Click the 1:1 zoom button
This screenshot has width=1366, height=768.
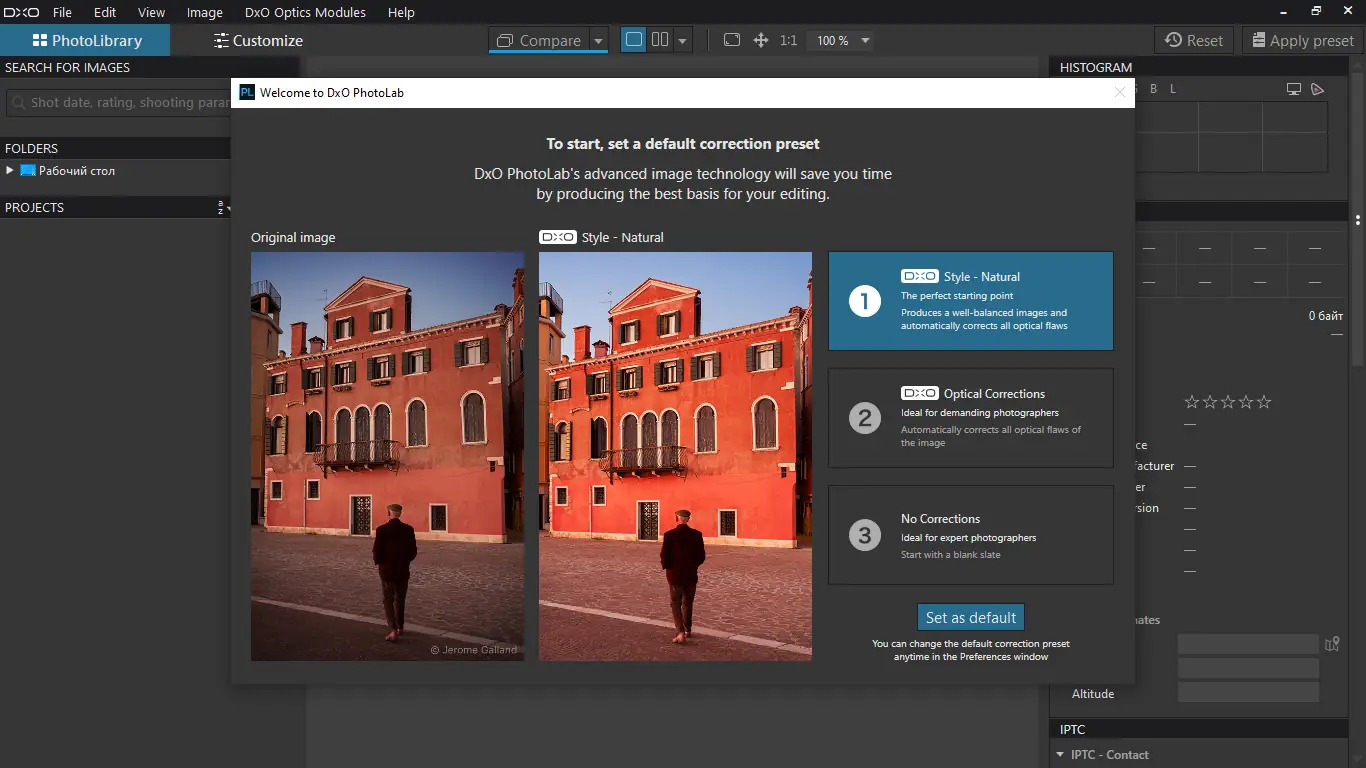(x=788, y=41)
